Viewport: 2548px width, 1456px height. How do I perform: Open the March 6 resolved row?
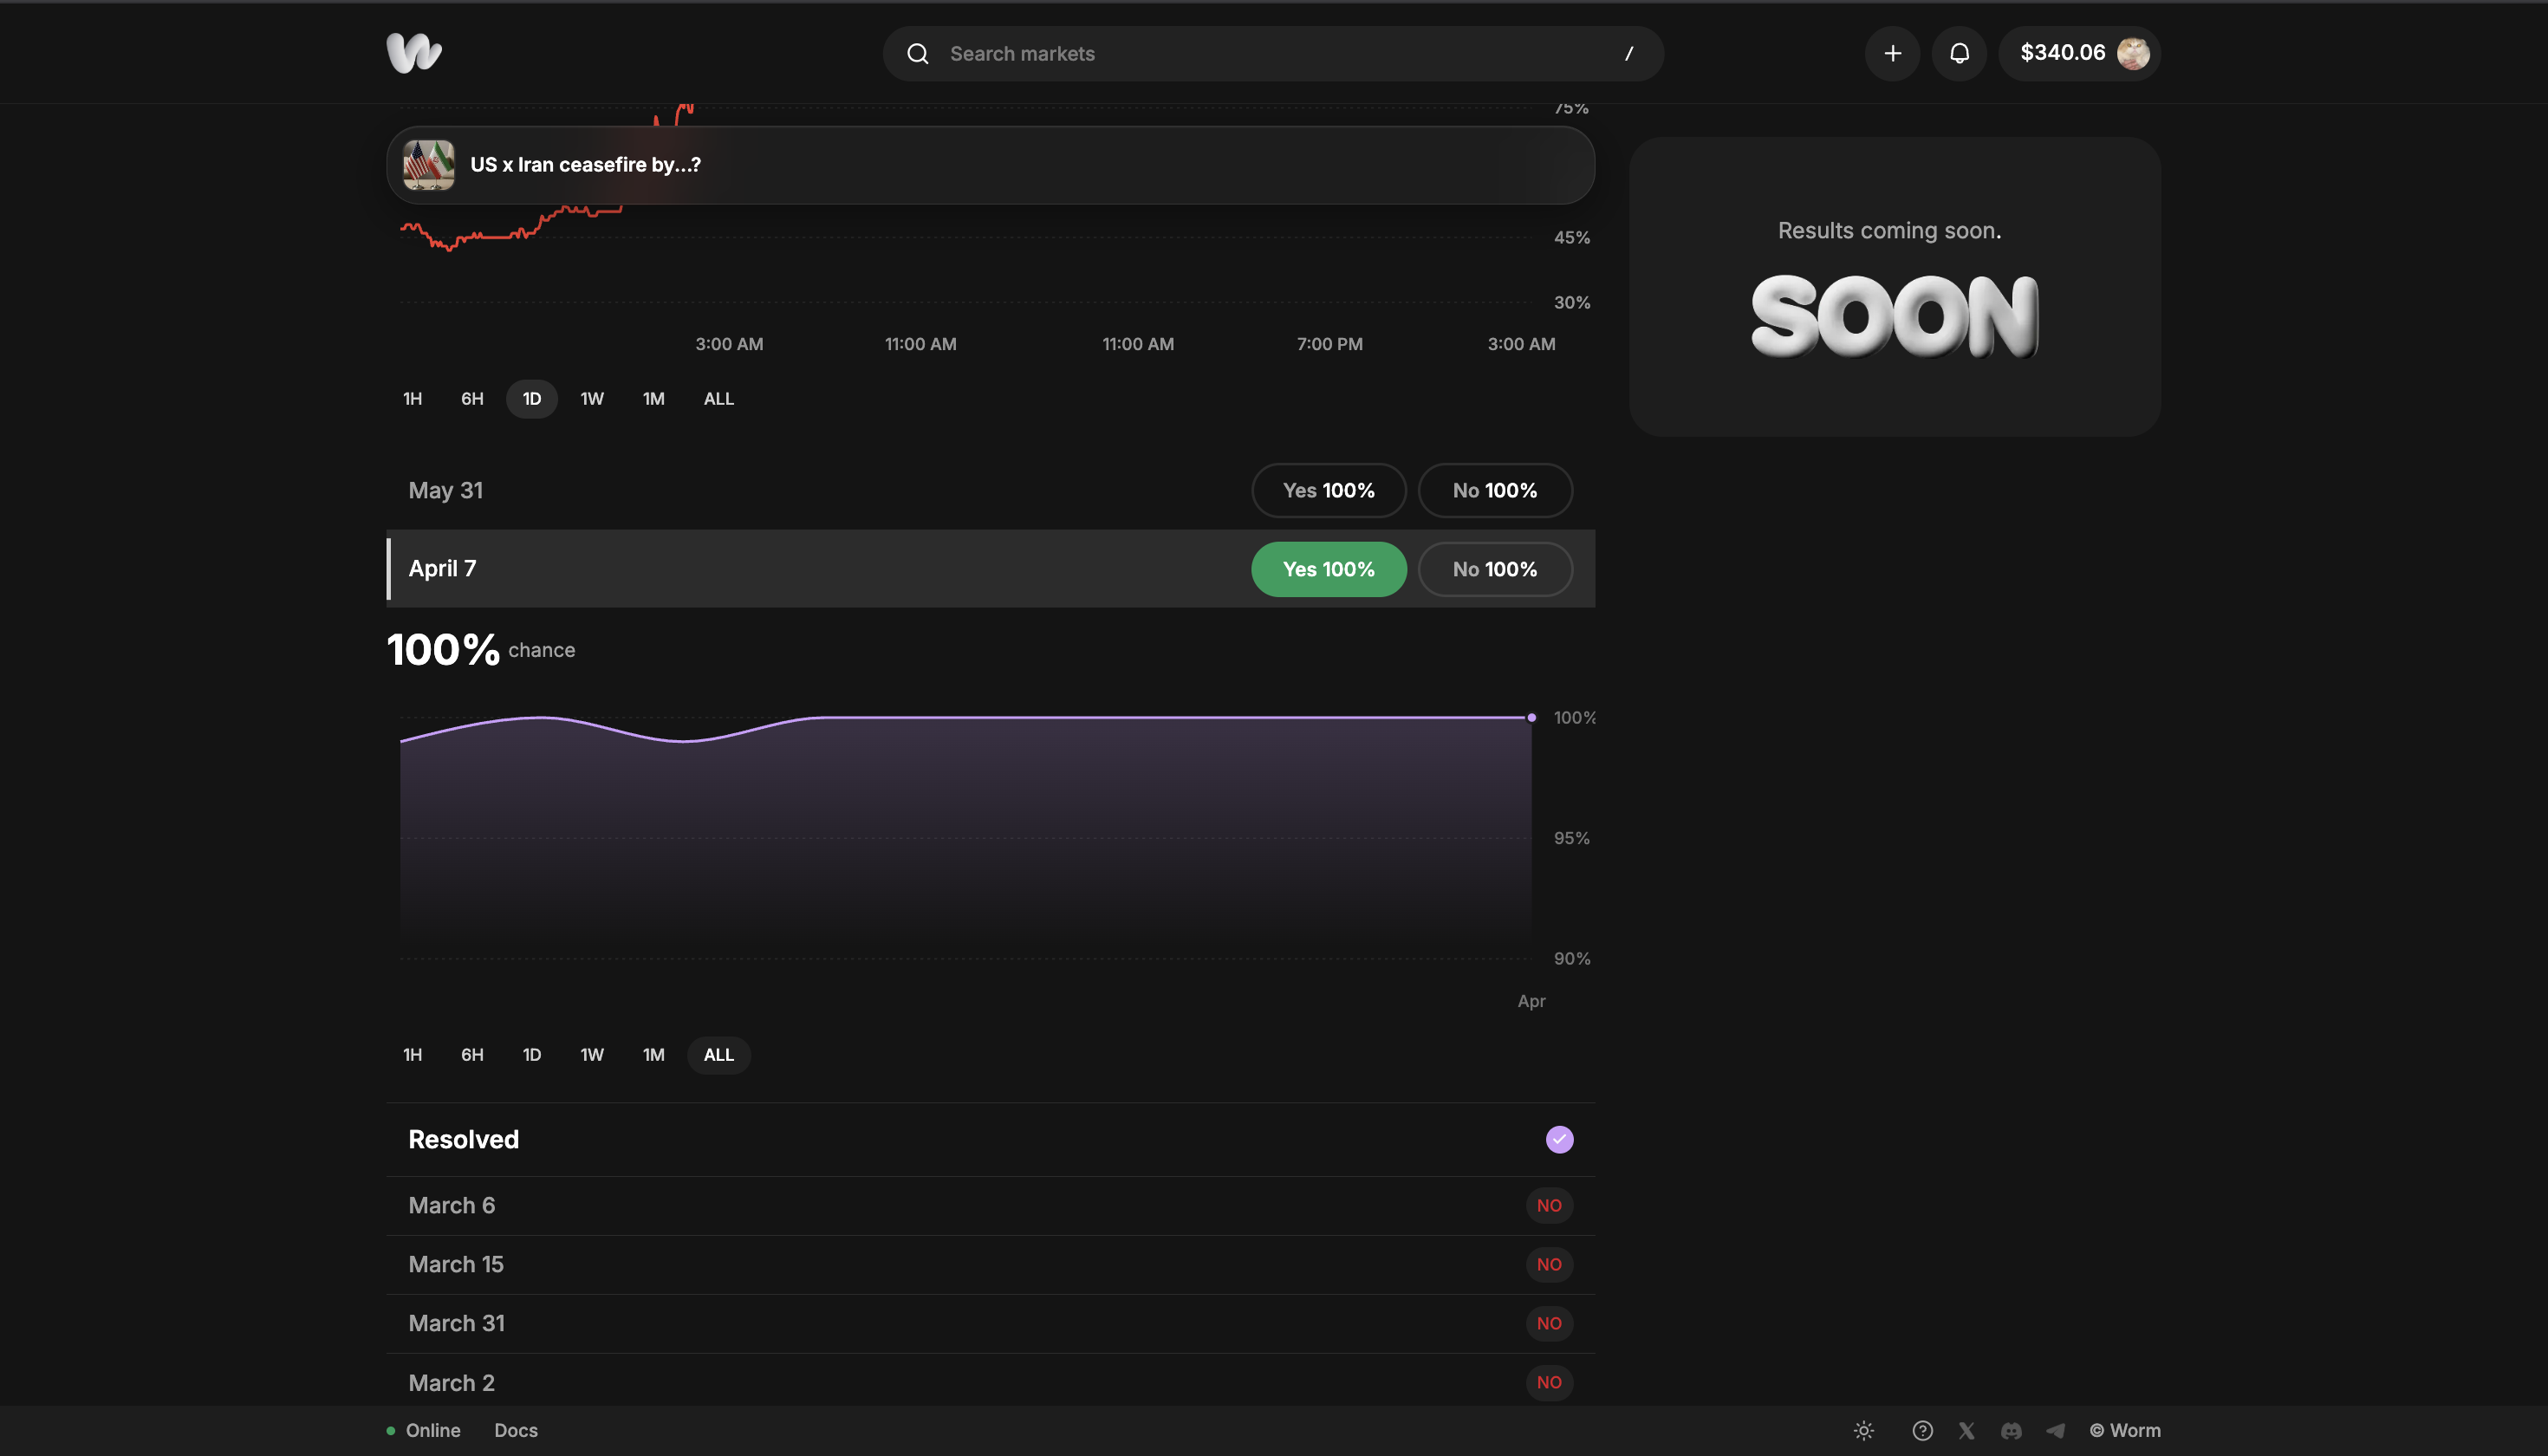click(990, 1205)
